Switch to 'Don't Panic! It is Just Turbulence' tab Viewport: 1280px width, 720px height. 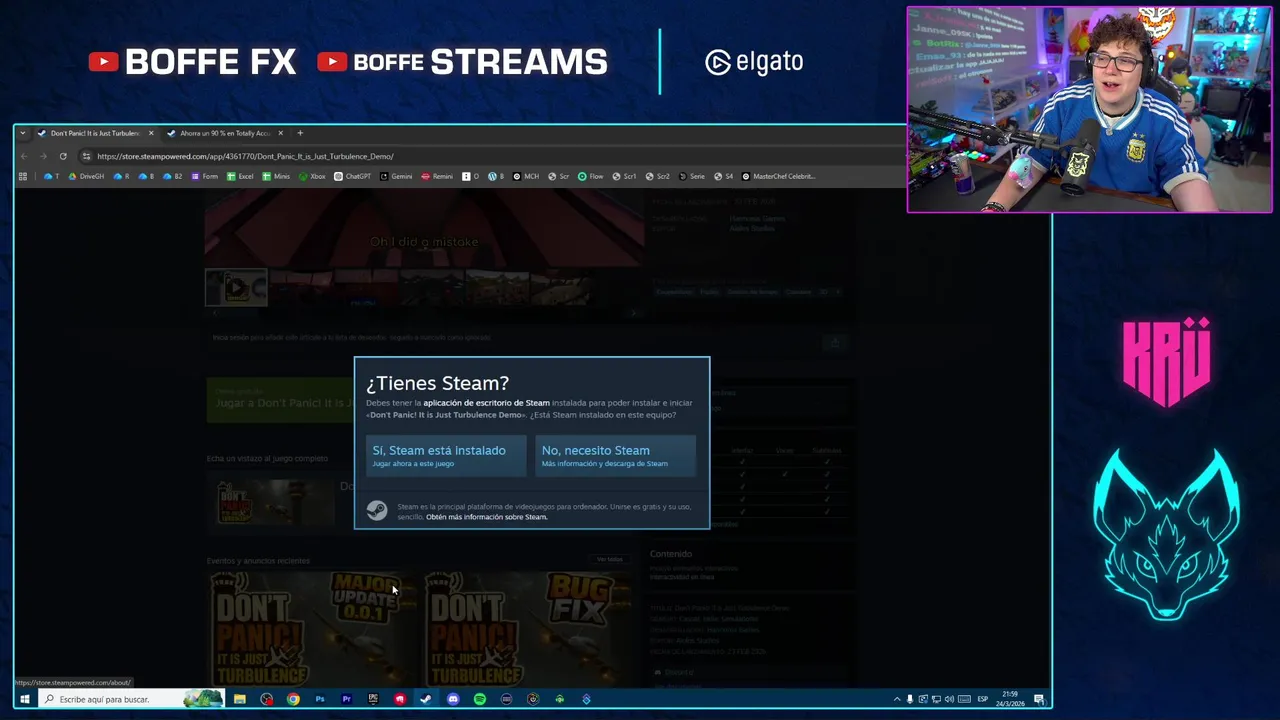pyautogui.click(x=95, y=133)
